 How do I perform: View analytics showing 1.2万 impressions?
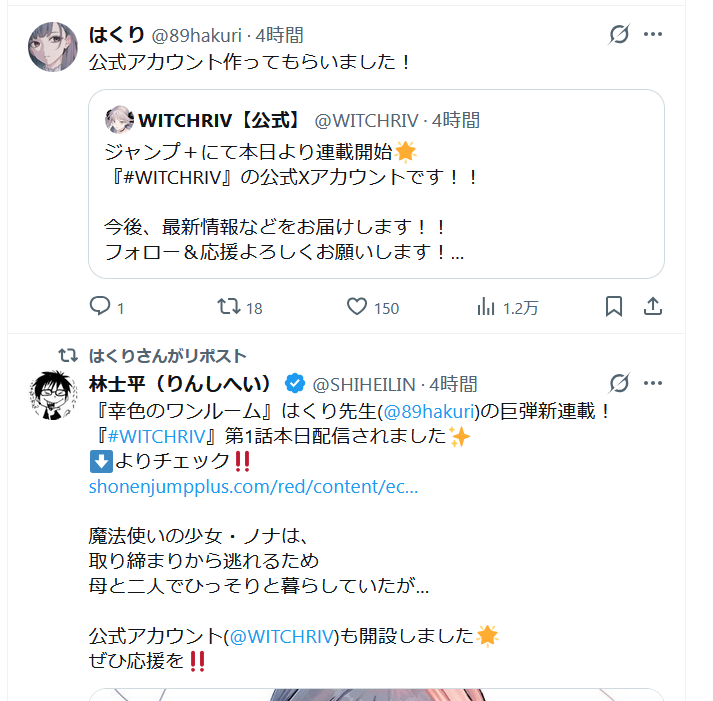click(x=486, y=306)
